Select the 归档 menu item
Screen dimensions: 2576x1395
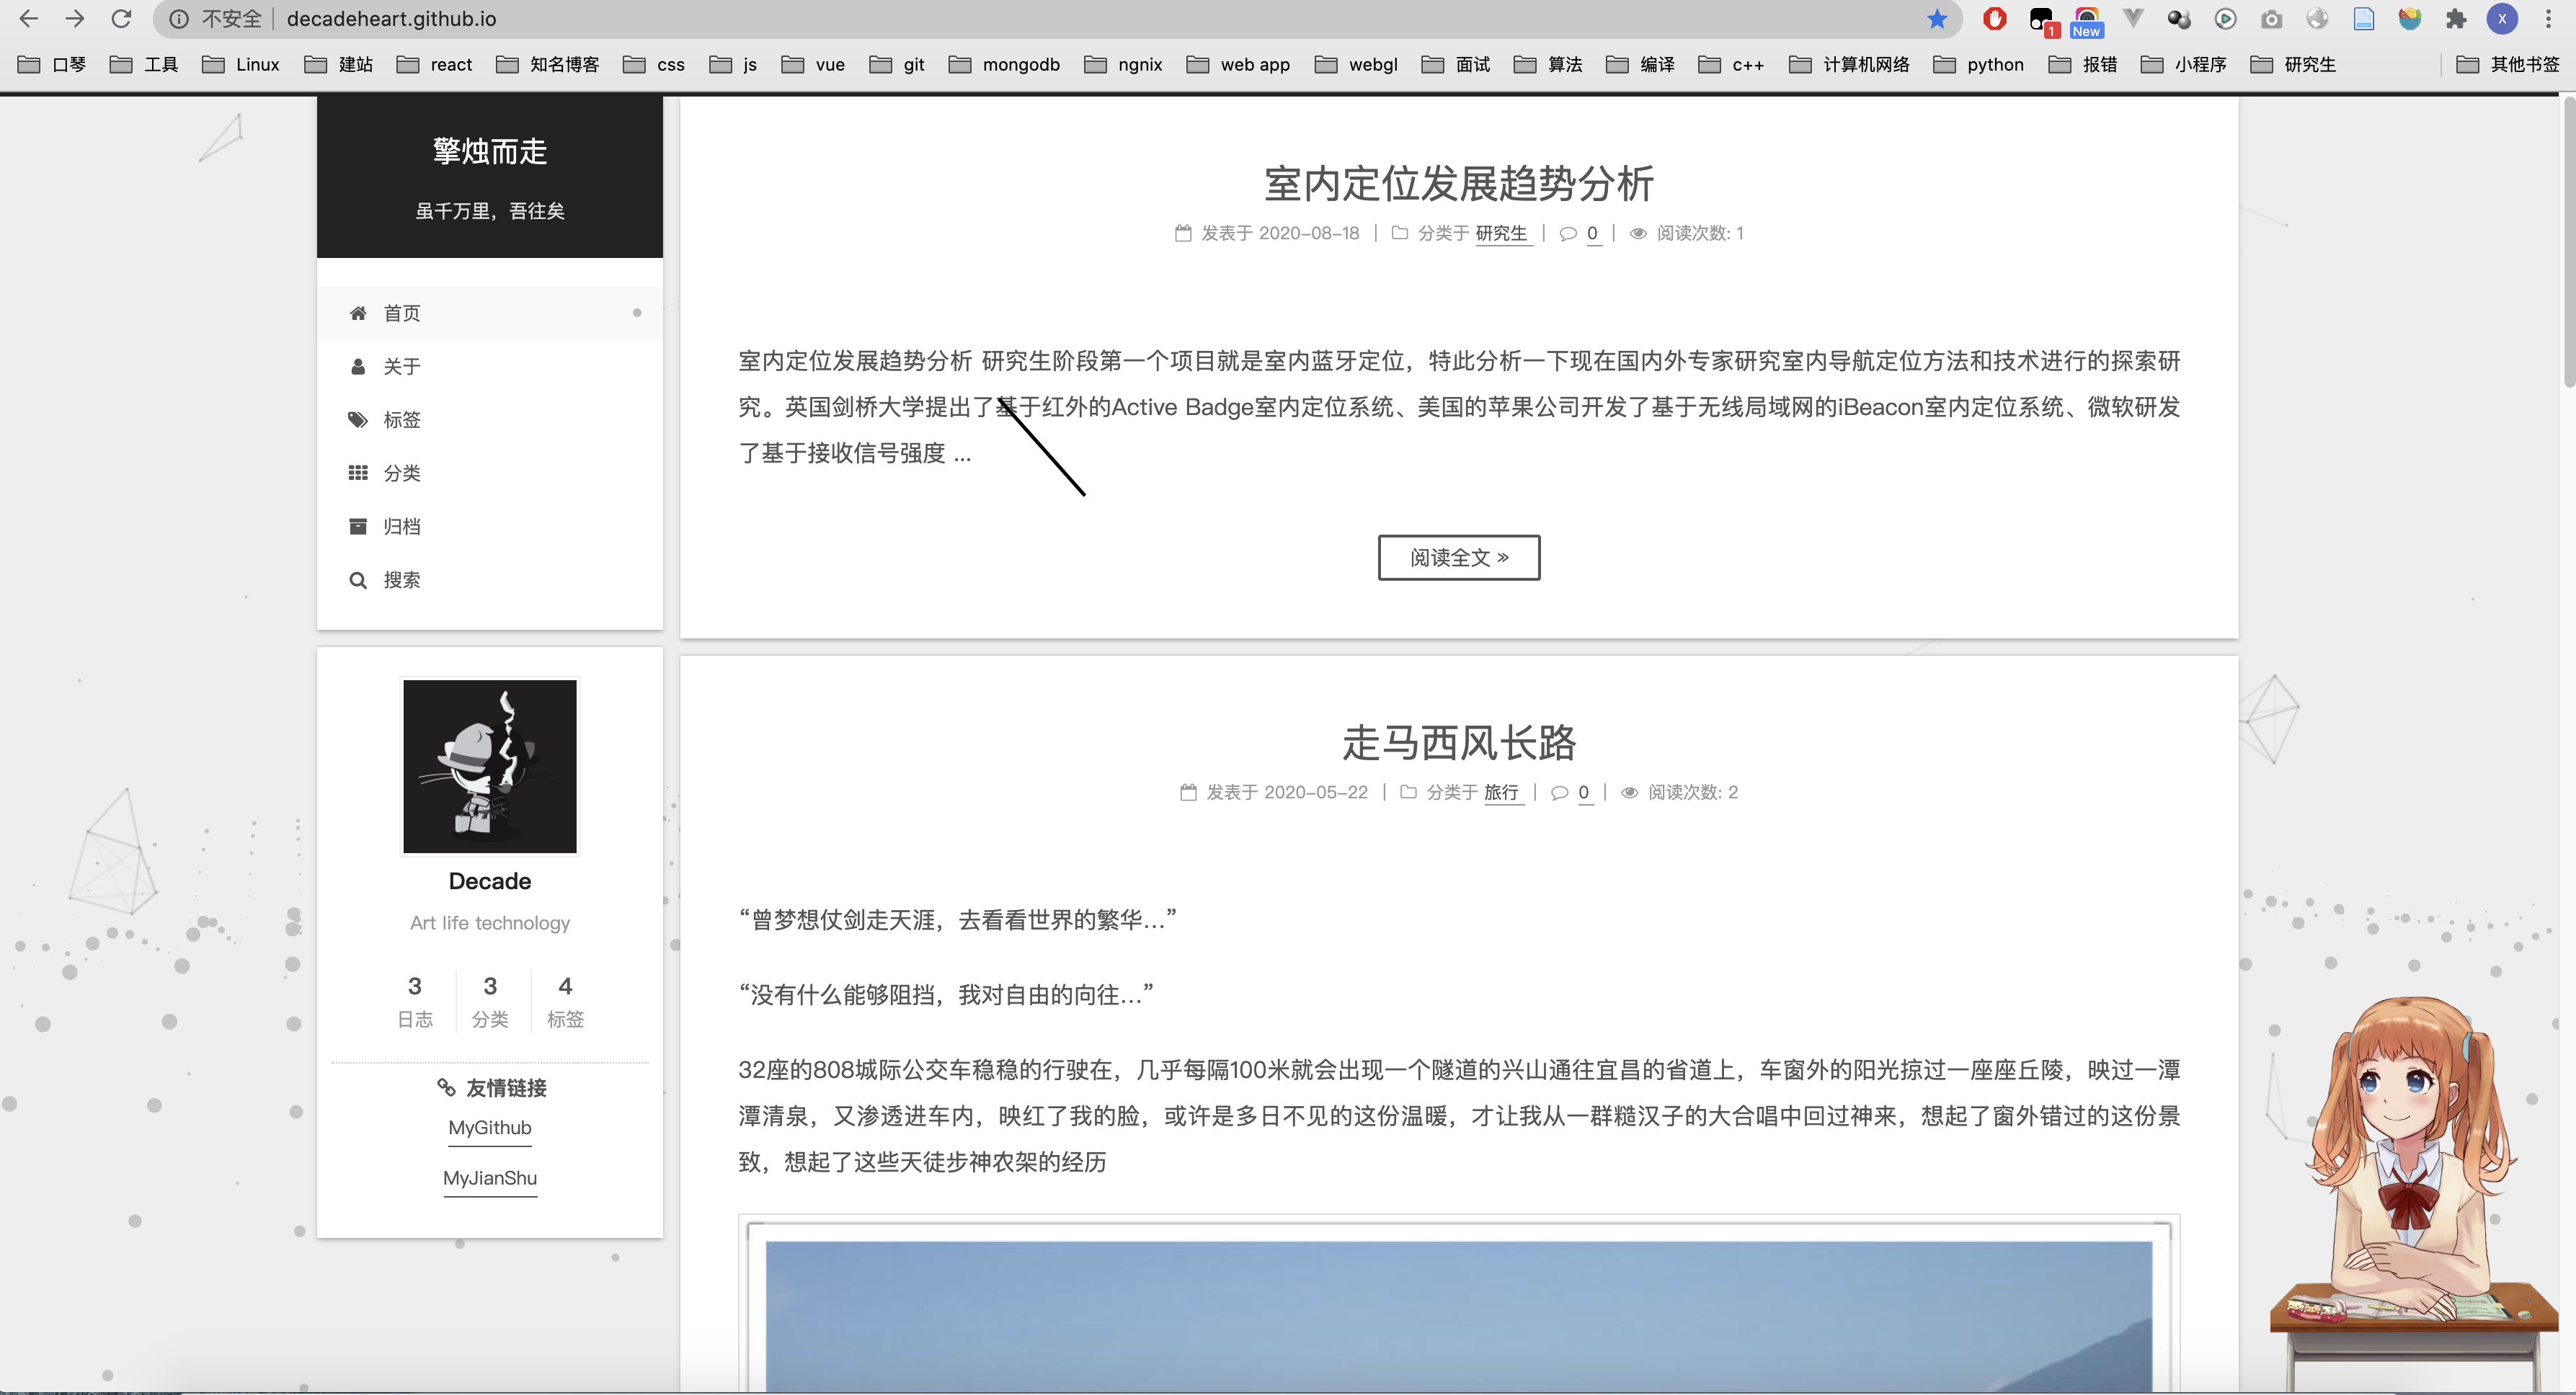[490, 526]
